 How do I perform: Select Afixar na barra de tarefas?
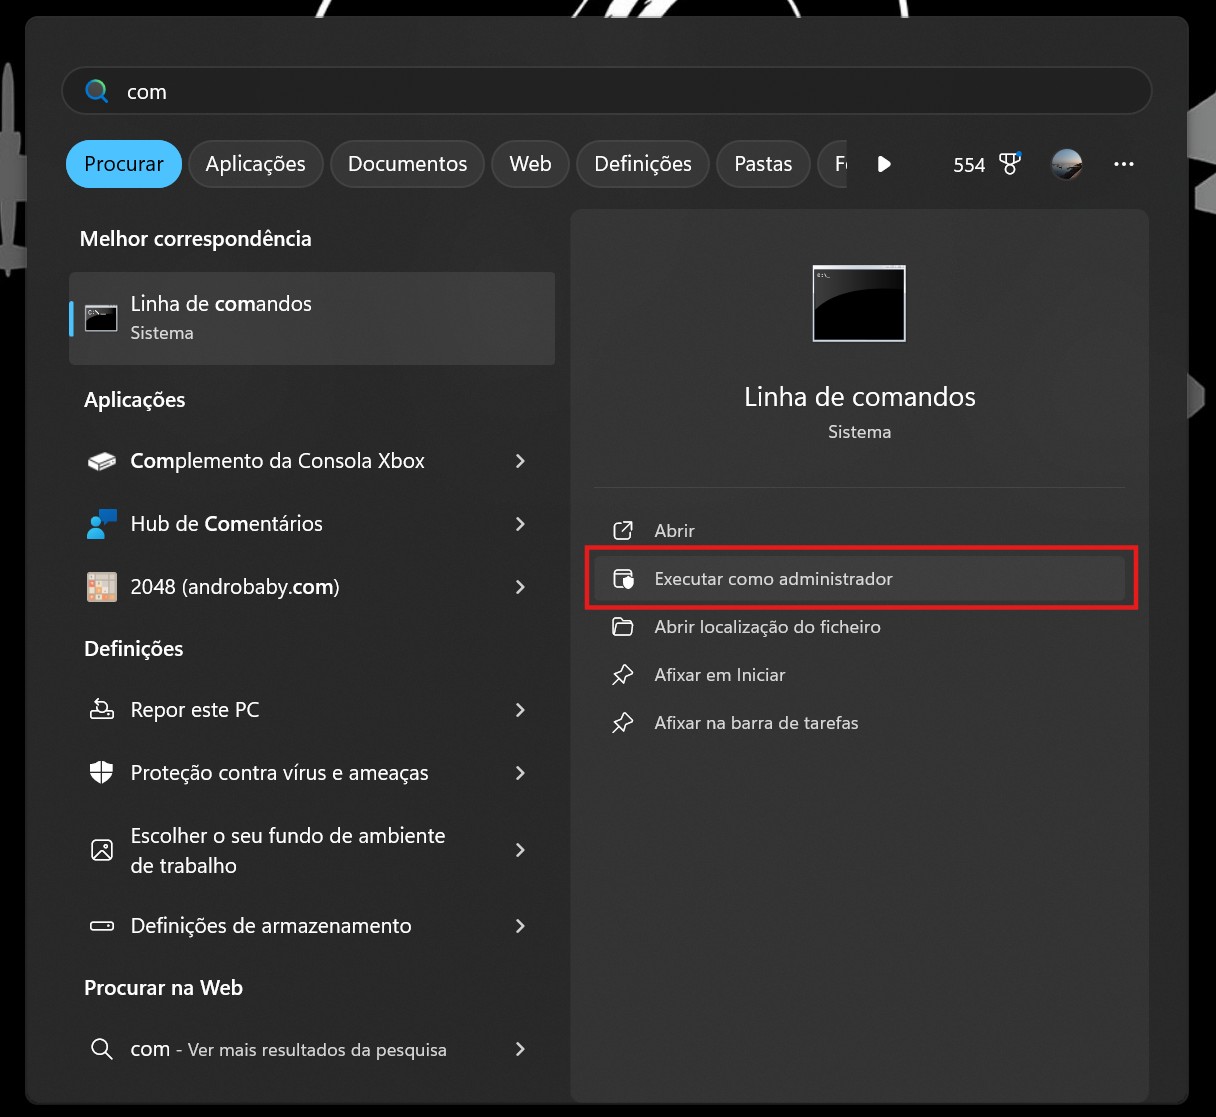pyautogui.click(x=756, y=723)
